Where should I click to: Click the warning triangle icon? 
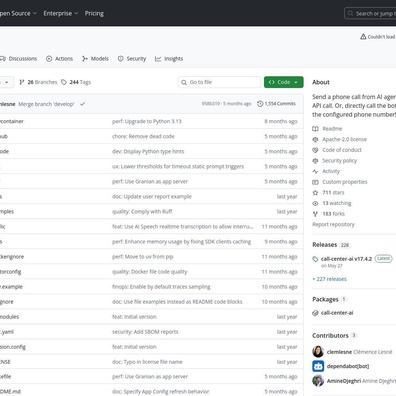coord(363,37)
